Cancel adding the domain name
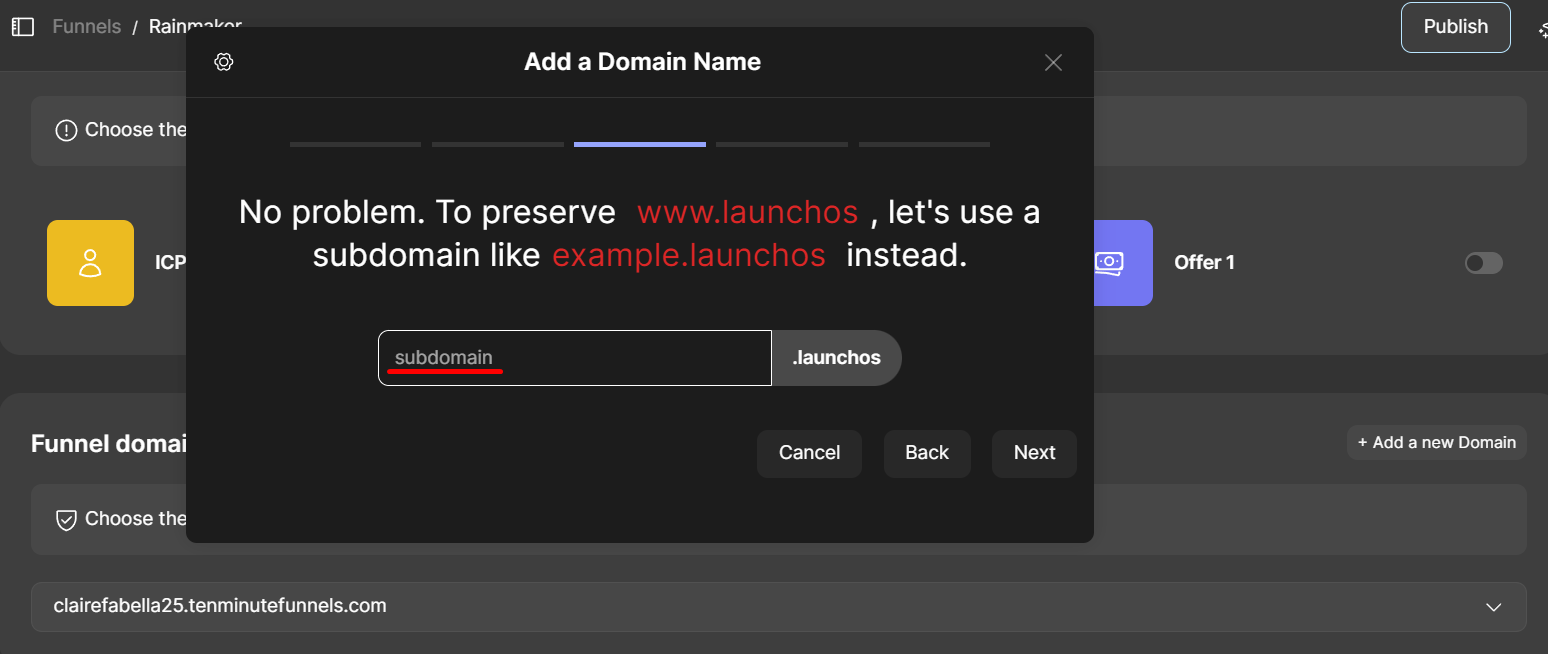This screenshot has width=1548, height=654. [x=809, y=453]
